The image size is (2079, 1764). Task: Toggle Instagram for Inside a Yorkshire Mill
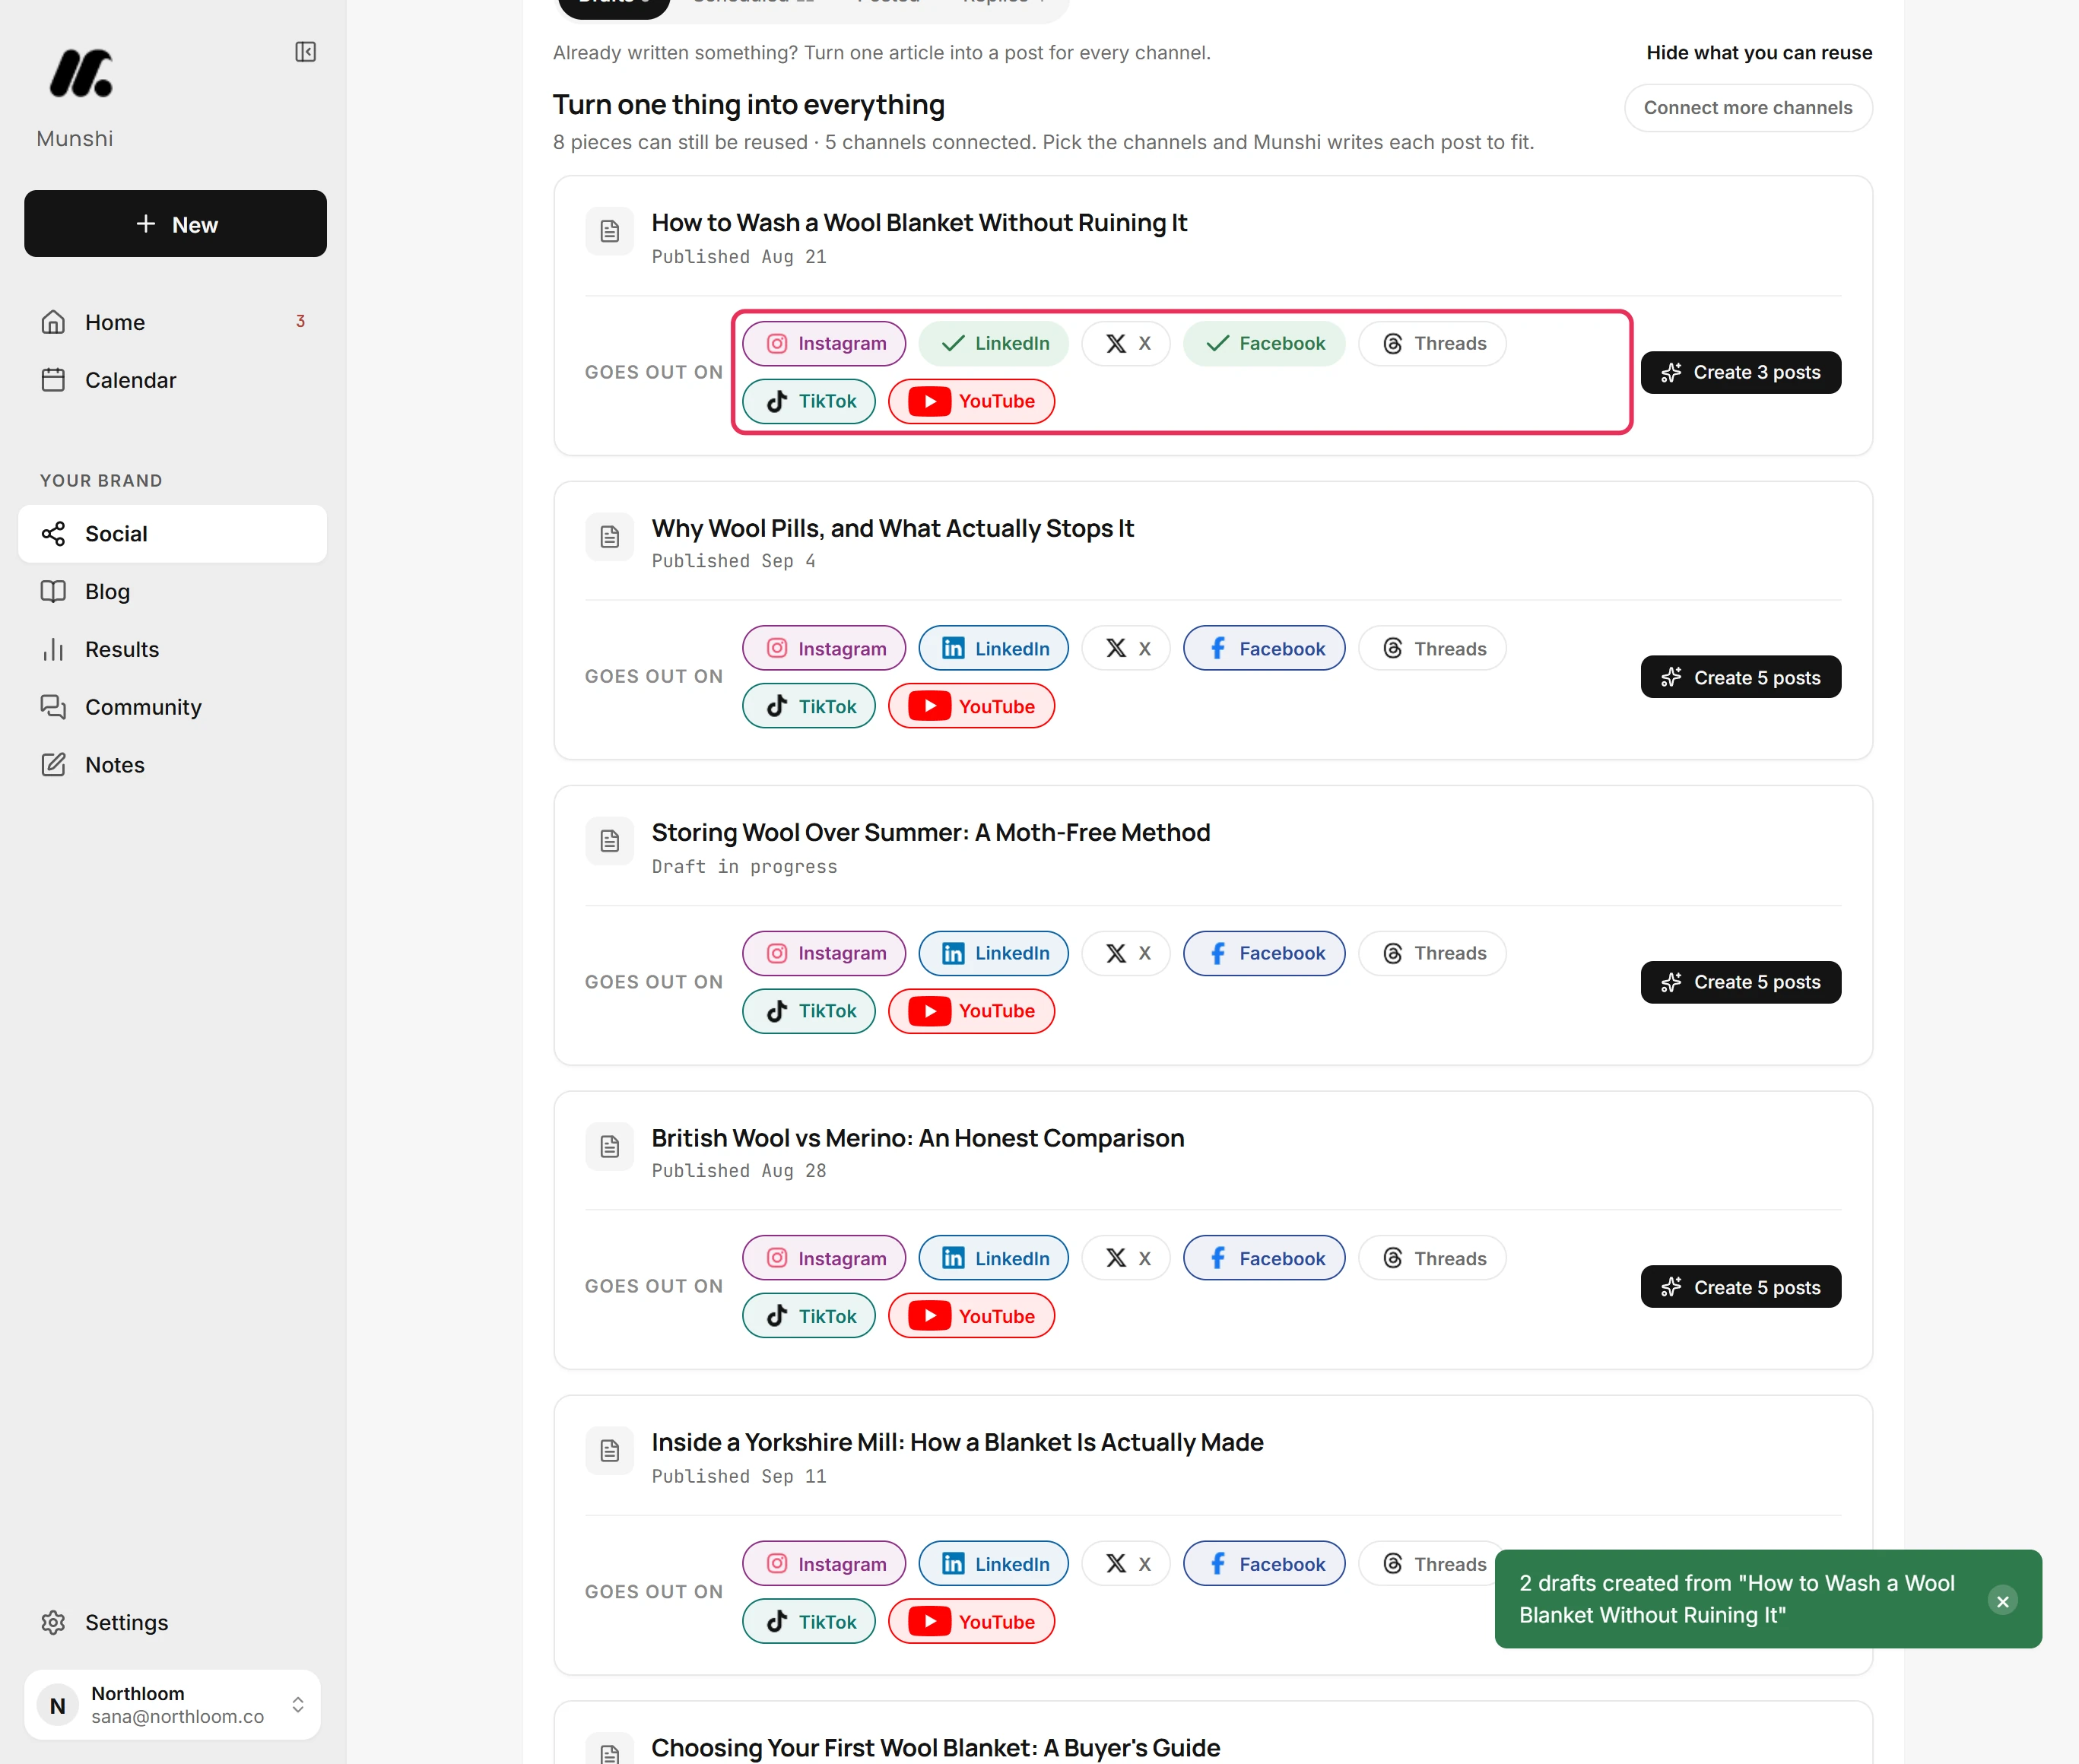[x=824, y=1564]
